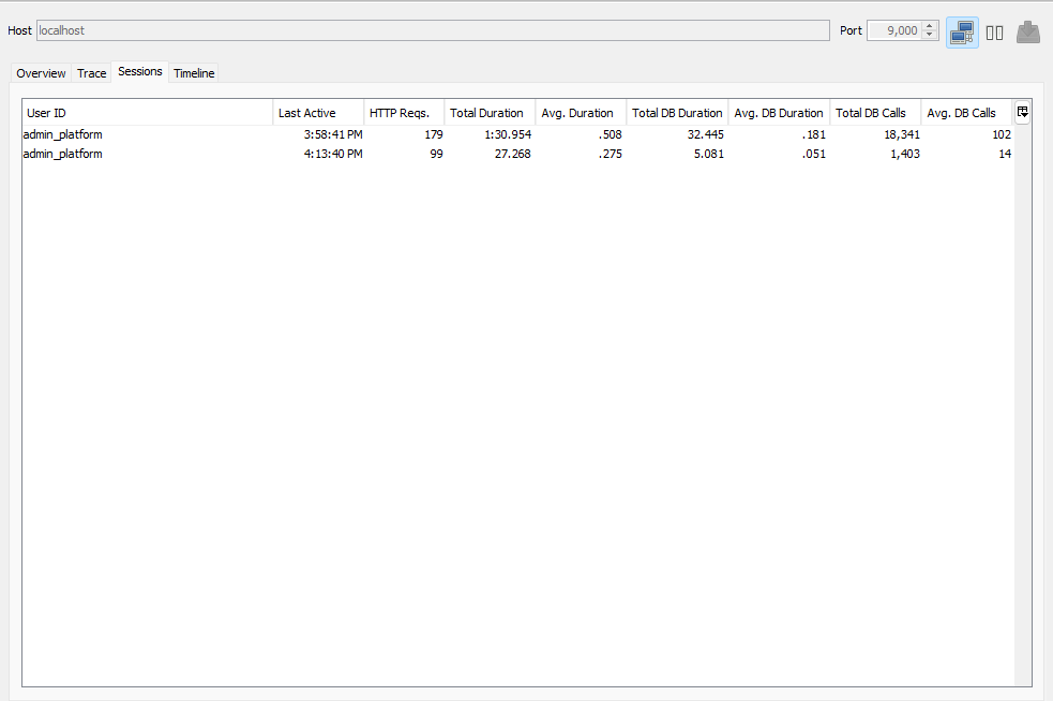Click the grayed download/export icon
Image resolution: width=1053 pixels, height=701 pixels.
[1028, 32]
